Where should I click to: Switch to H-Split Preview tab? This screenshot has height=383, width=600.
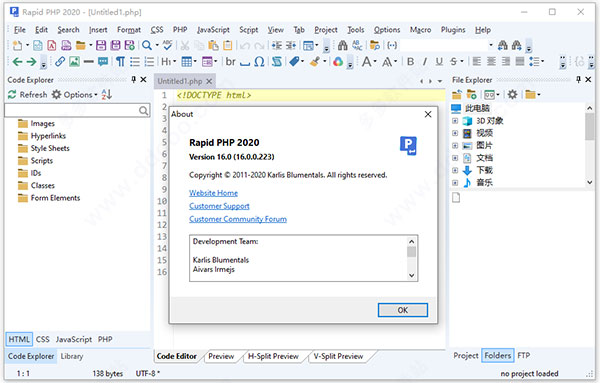click(x=273, y=356)
